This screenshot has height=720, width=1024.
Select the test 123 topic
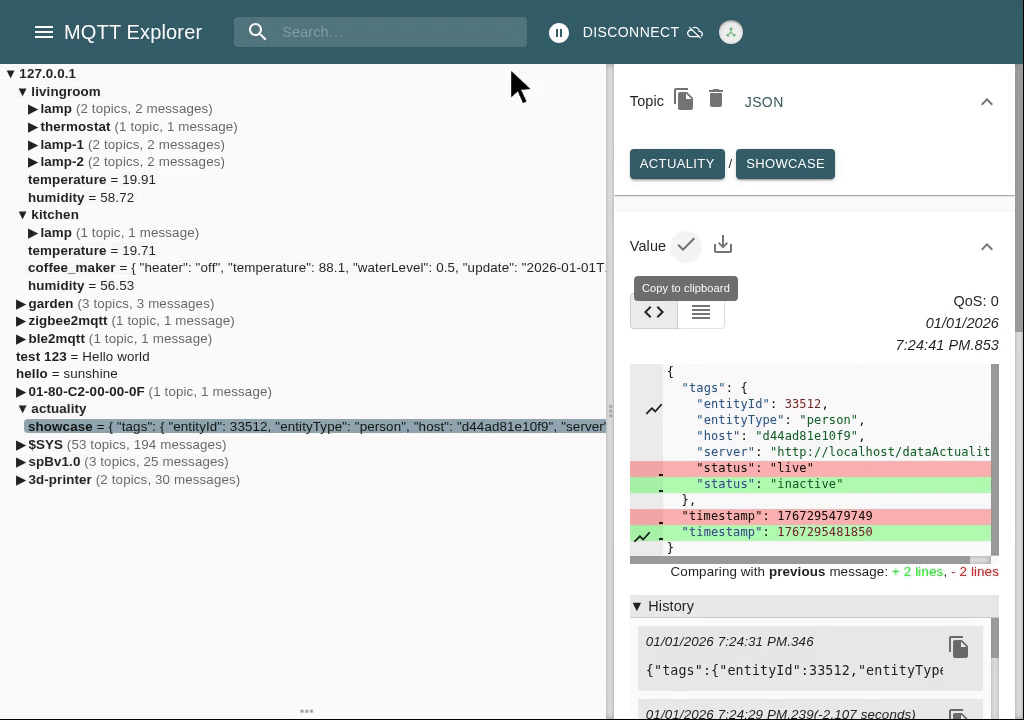coord(40,357)
